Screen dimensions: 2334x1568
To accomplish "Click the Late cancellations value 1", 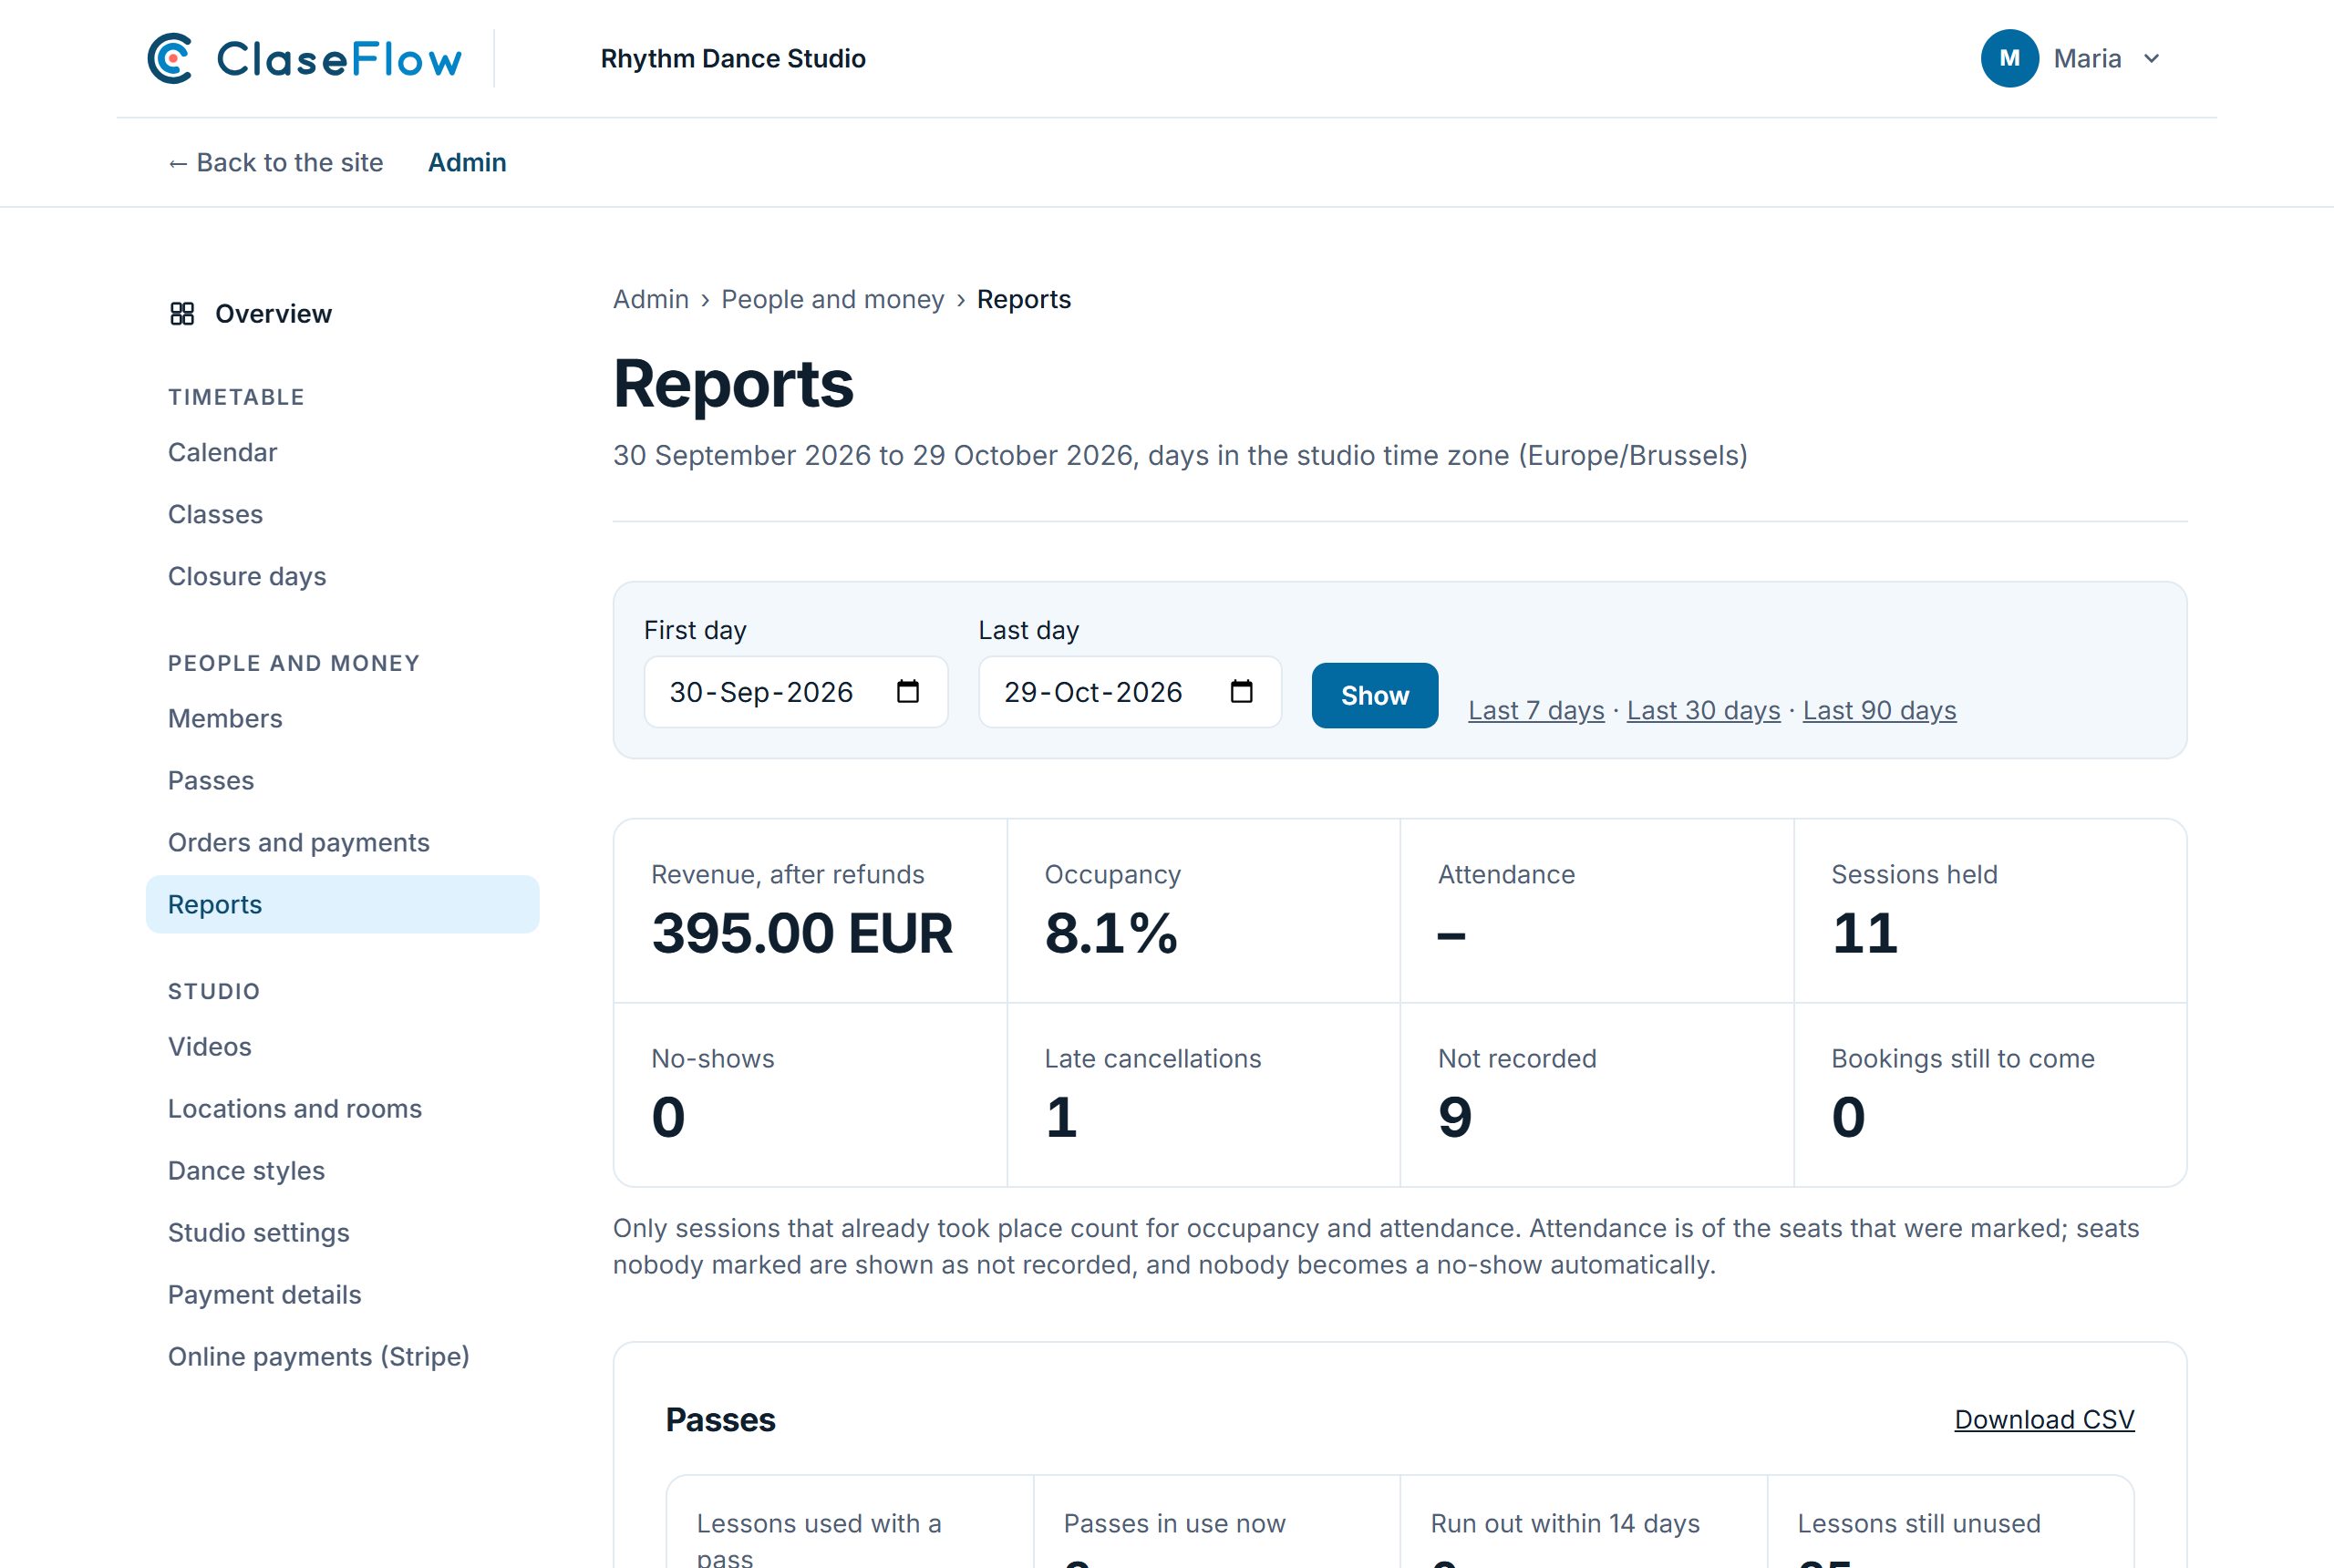I will (1061, 1117).
